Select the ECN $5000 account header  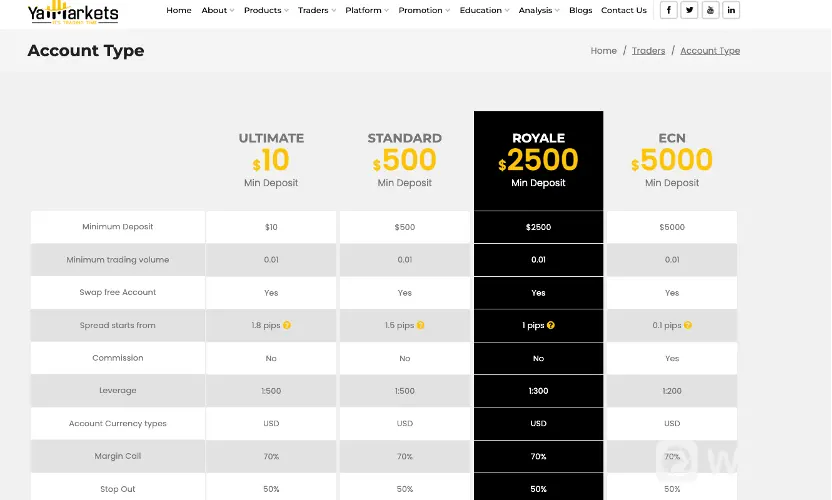click(x=672, y=160)
